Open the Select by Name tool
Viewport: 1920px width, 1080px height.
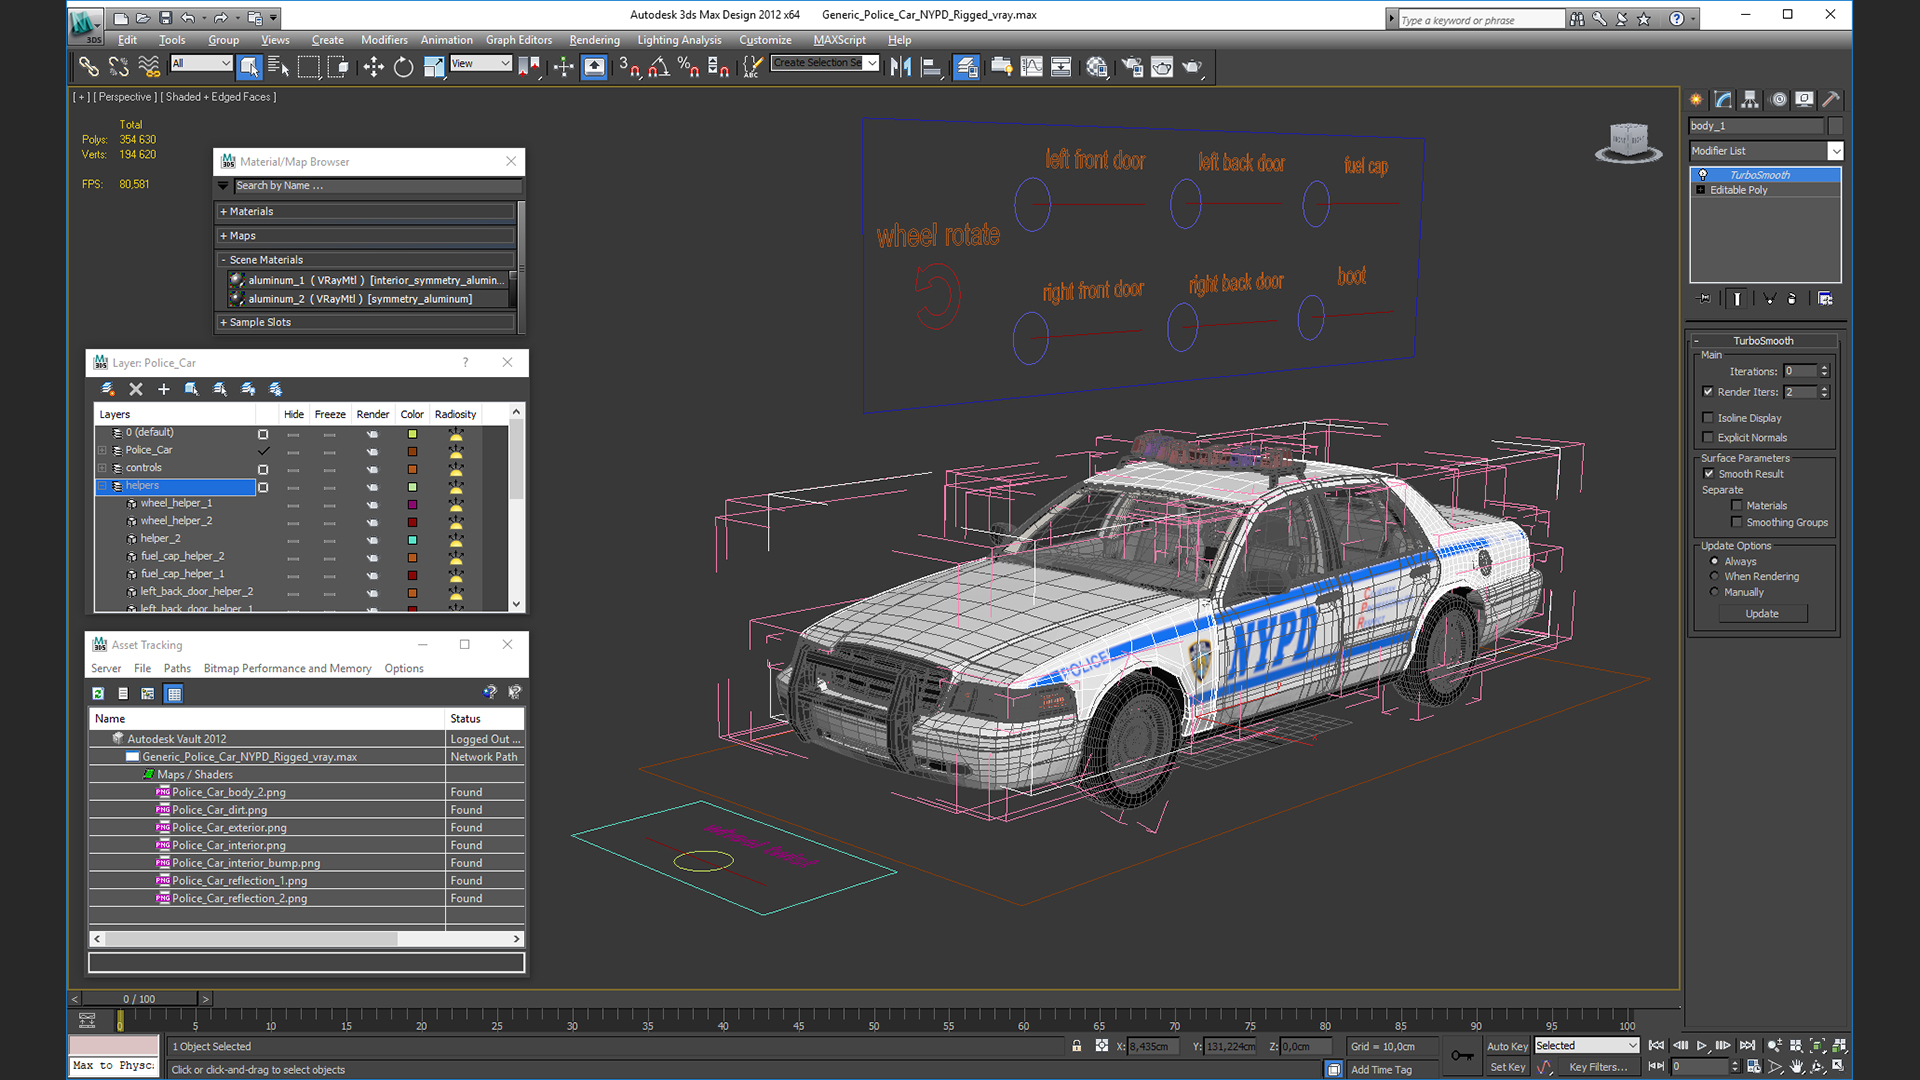(x=278, y=67)
